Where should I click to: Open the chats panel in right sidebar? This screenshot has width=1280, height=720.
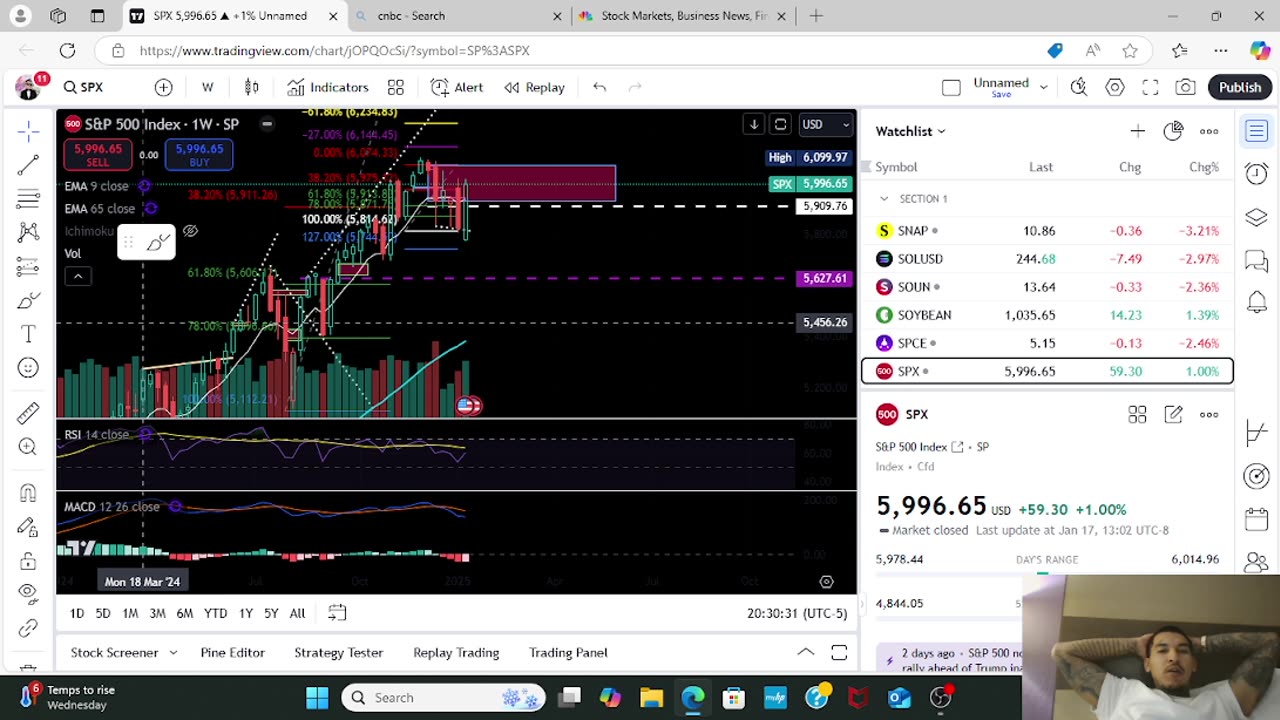(x=1257, y=260)
